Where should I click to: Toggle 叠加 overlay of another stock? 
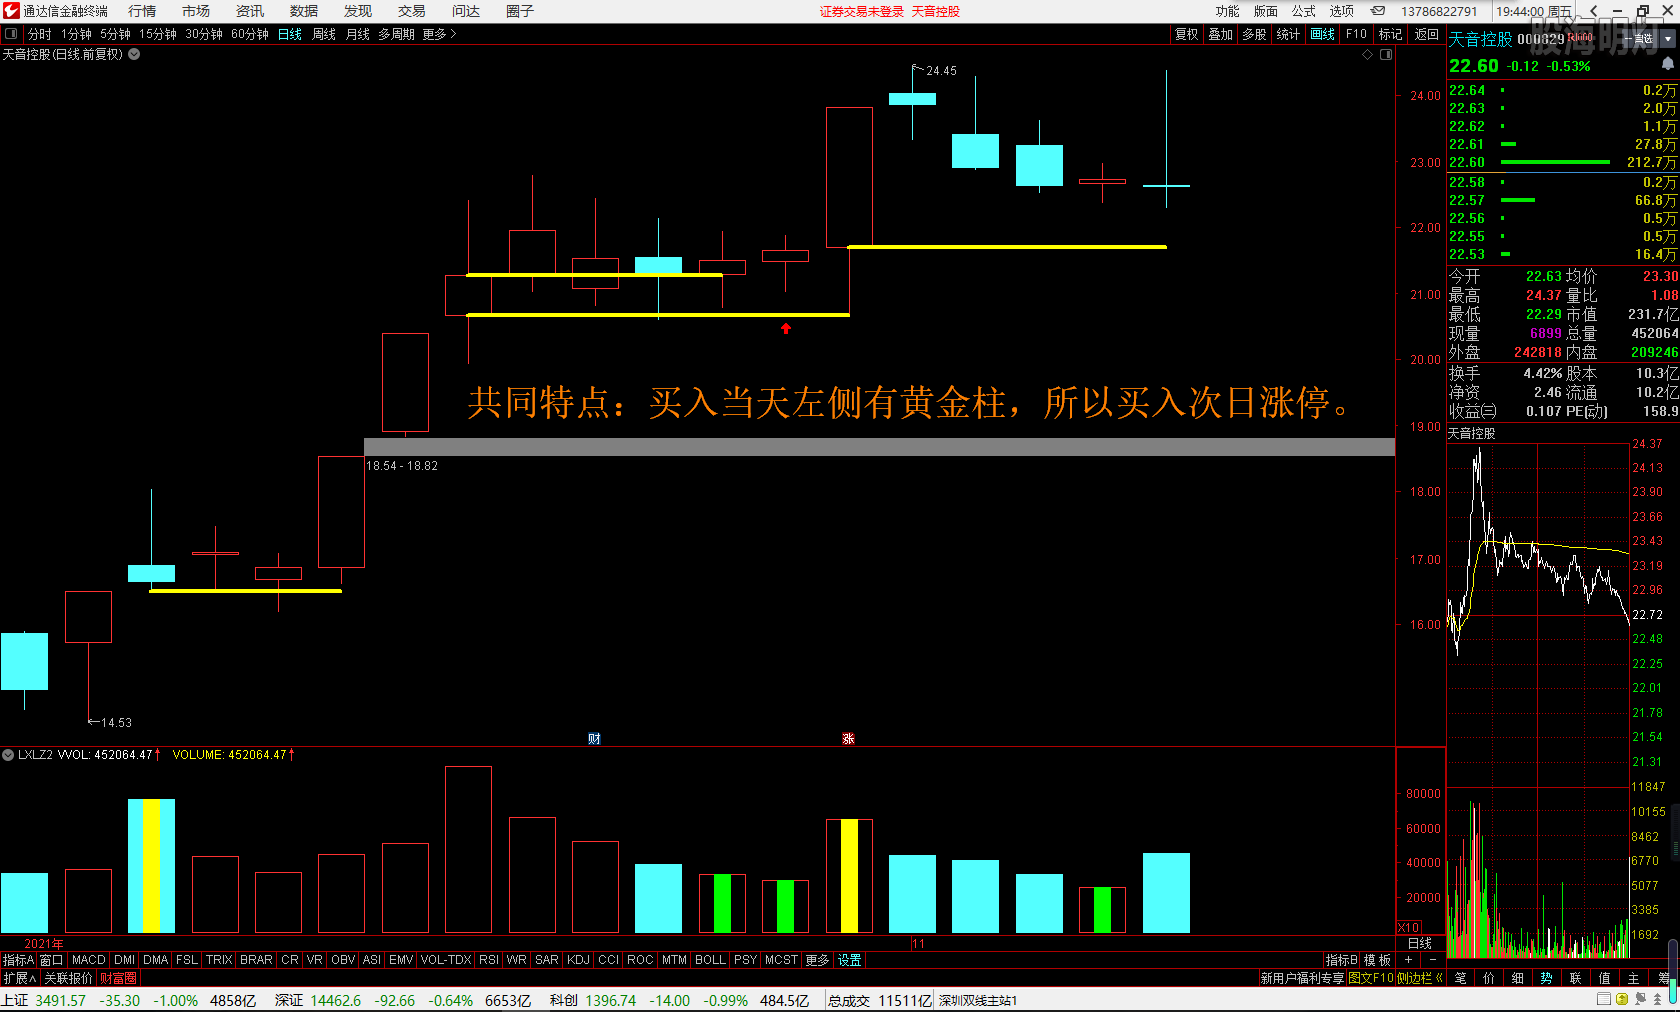click(x=1221, y=34)
